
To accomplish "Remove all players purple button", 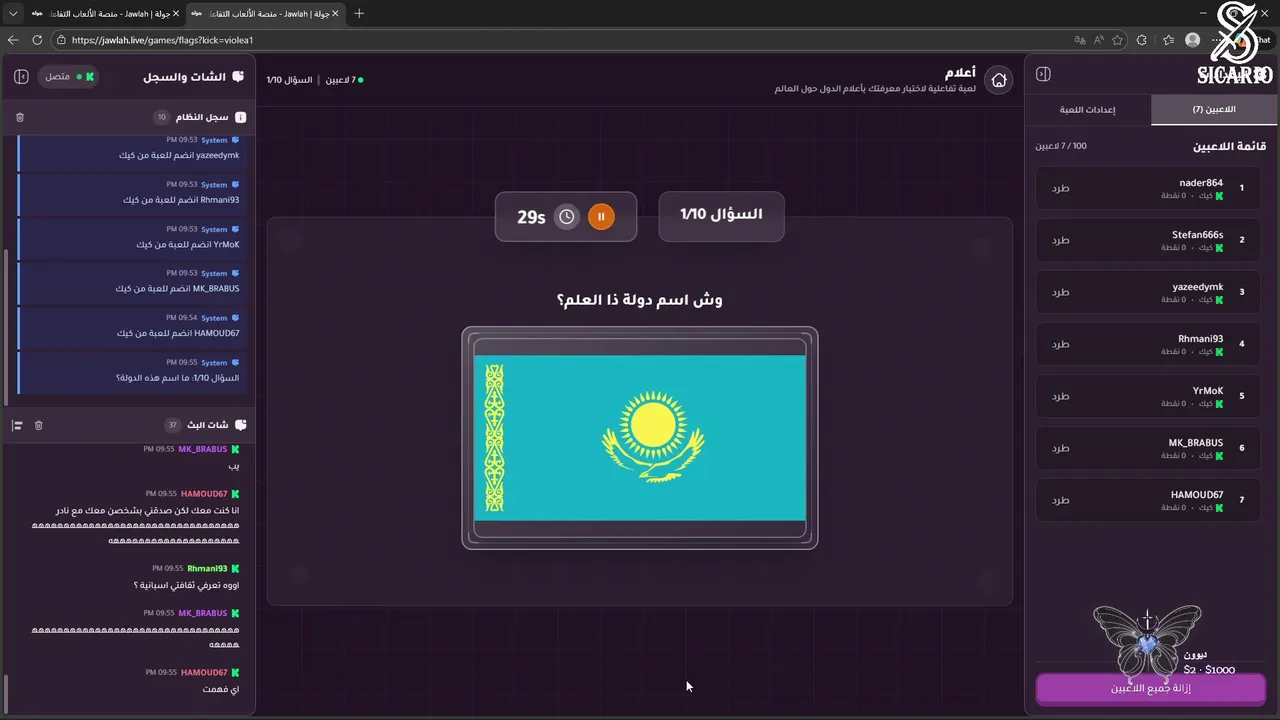I will pos(1150,688).
